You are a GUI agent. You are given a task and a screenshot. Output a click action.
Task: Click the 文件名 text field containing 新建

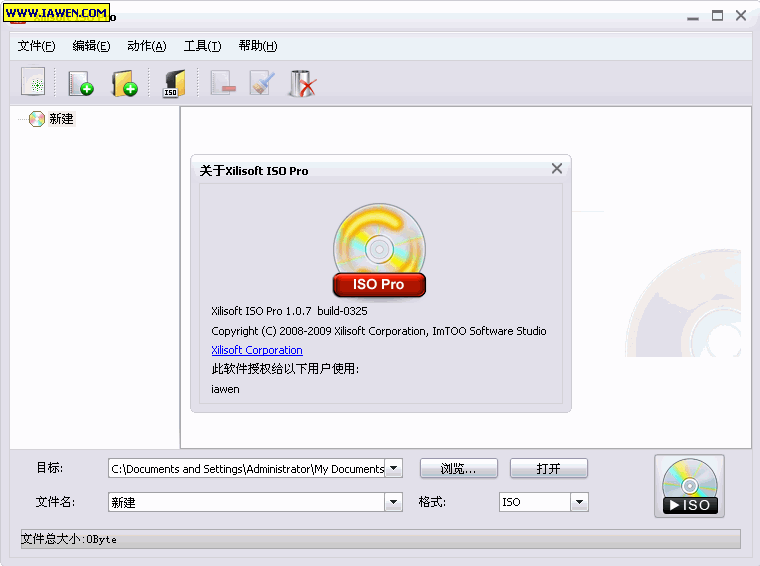[x=245, y=502]
